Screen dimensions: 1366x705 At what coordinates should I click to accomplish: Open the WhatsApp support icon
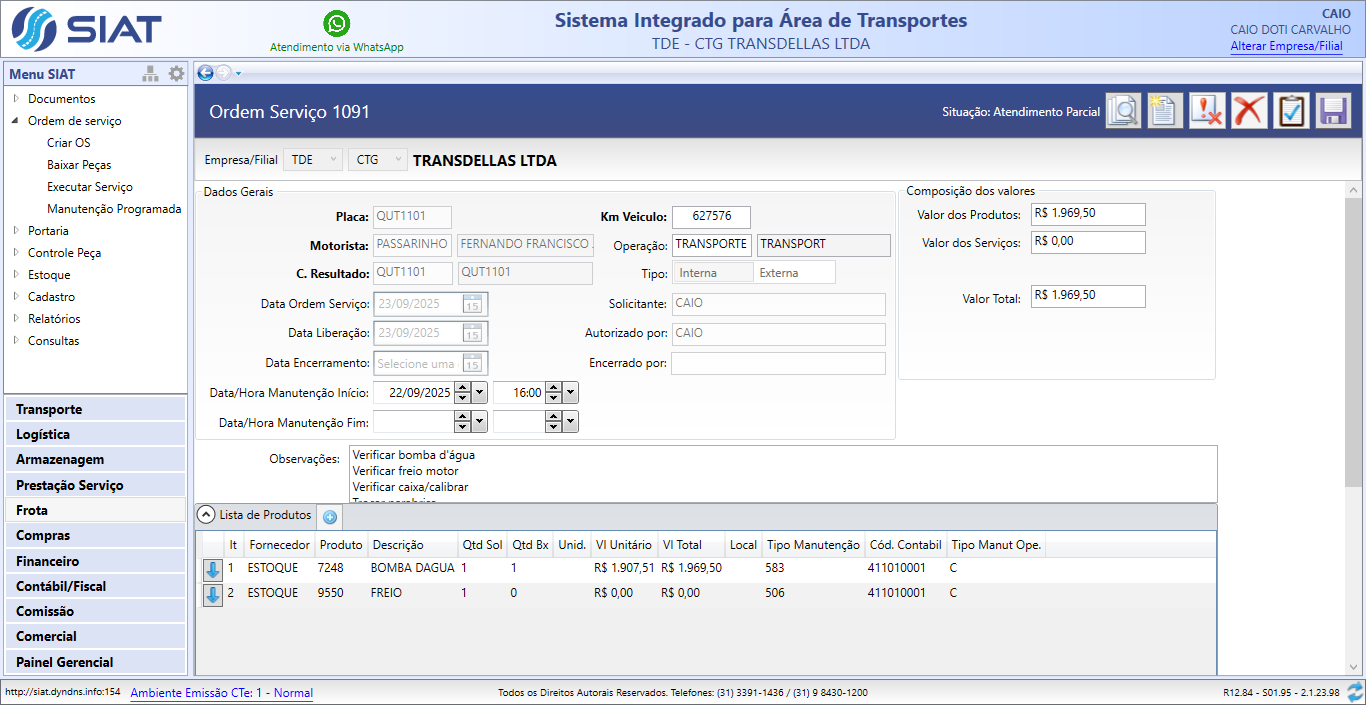pos(337,24)
